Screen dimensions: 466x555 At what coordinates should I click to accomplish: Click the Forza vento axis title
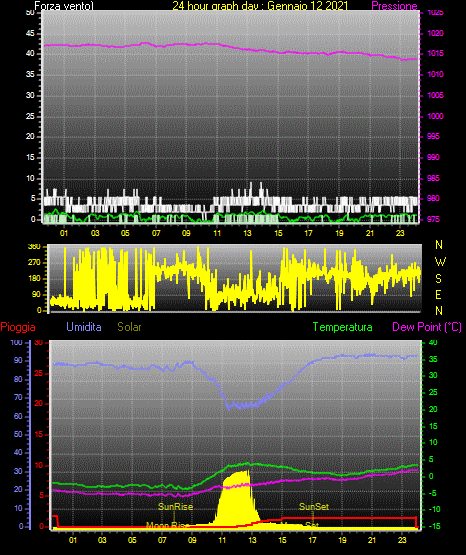pyautogui.click(x=64, y=6)
